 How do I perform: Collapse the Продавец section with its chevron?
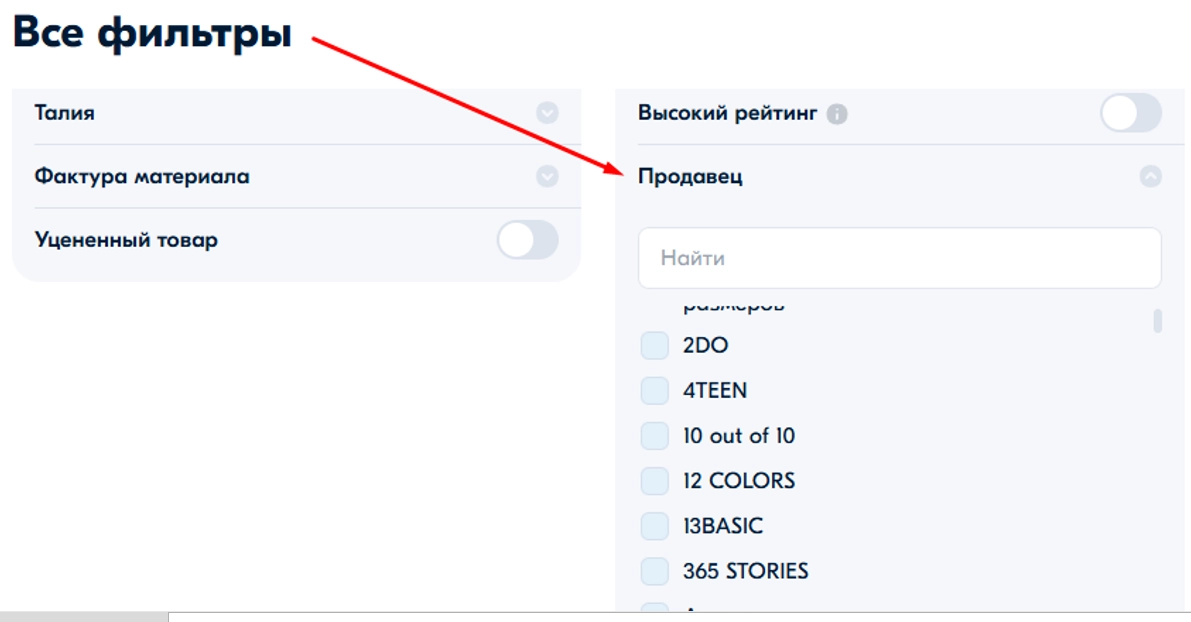(x=1151, y=177)
